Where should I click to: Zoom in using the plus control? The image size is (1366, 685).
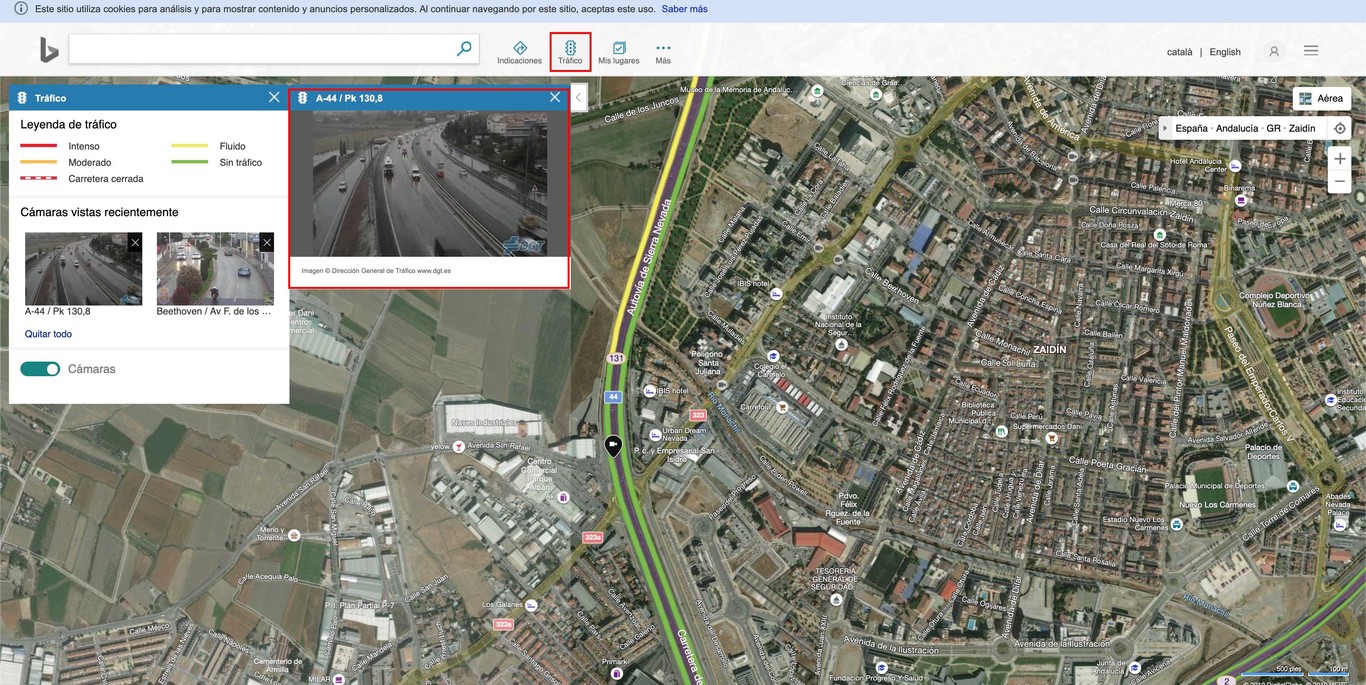1339,157
